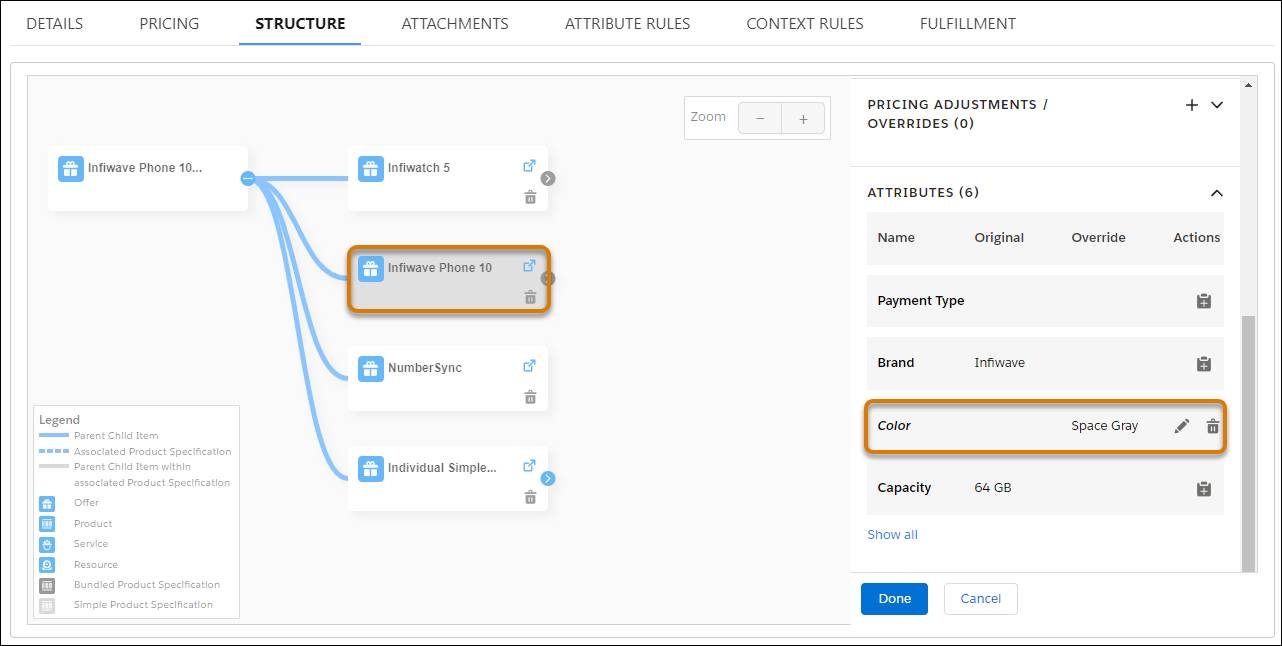
Task: Select the Structure tab
Action: (x=300, y=23)
